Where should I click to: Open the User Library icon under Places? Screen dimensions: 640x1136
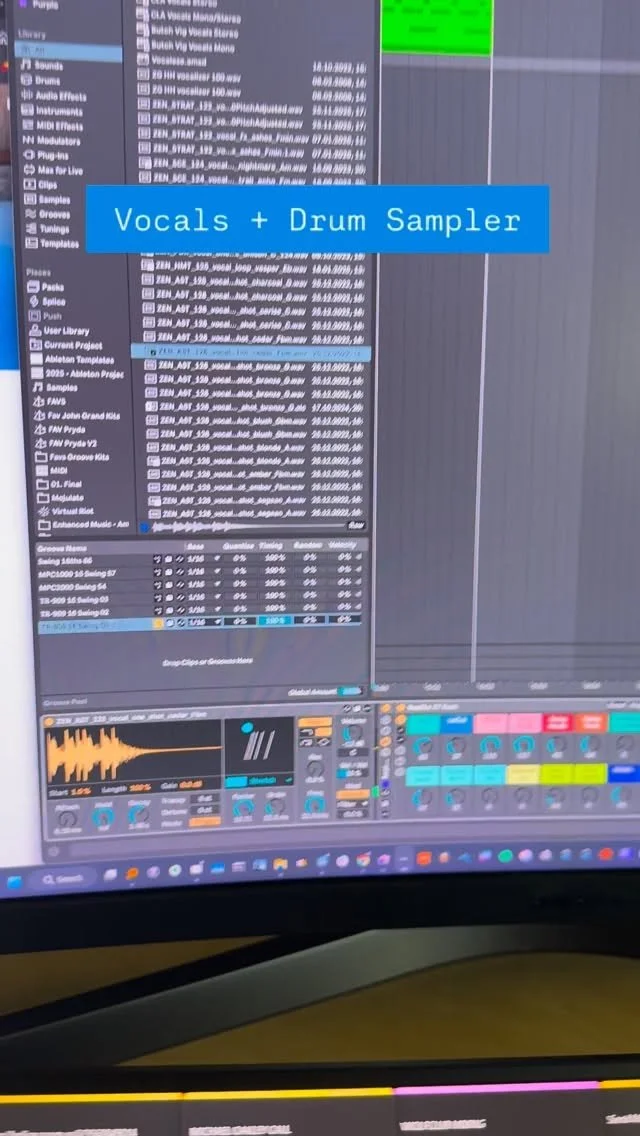coord(35,330)
